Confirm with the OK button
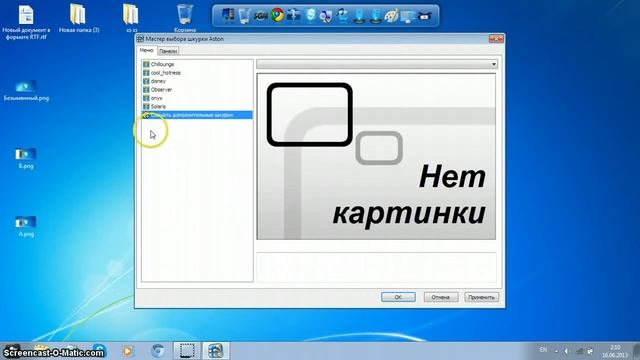 point(398,297)
